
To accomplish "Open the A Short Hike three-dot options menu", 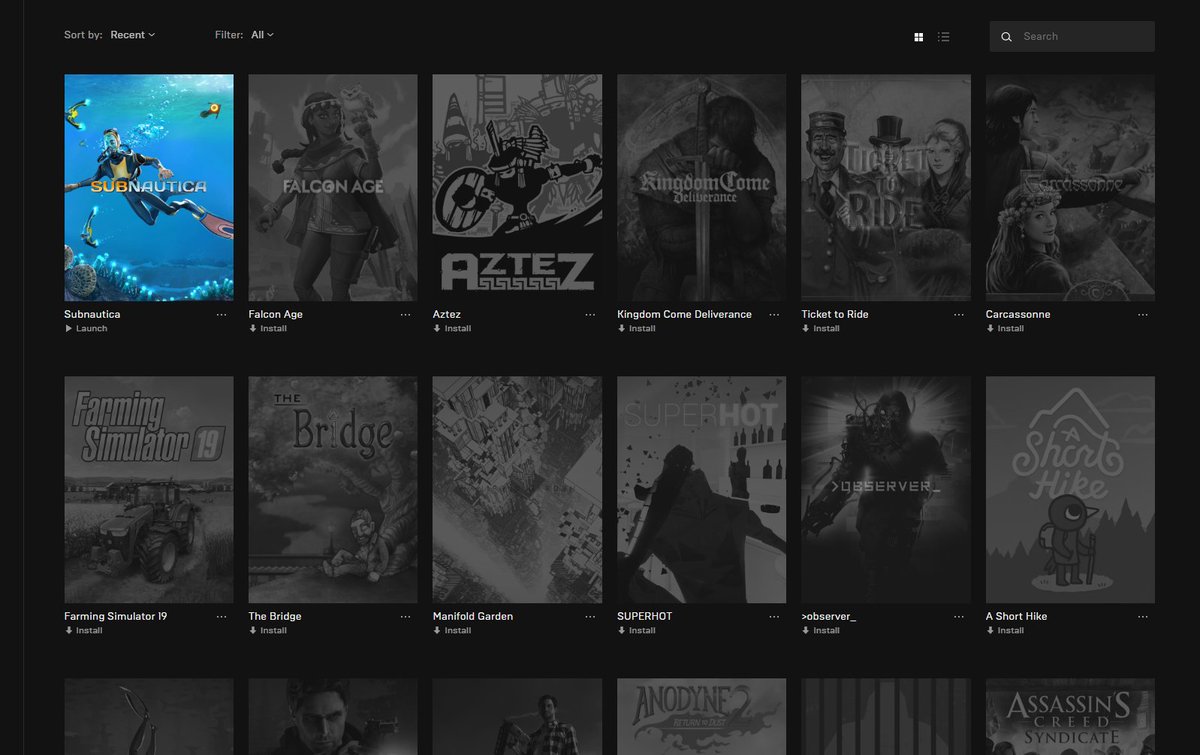I will 1143,616.
